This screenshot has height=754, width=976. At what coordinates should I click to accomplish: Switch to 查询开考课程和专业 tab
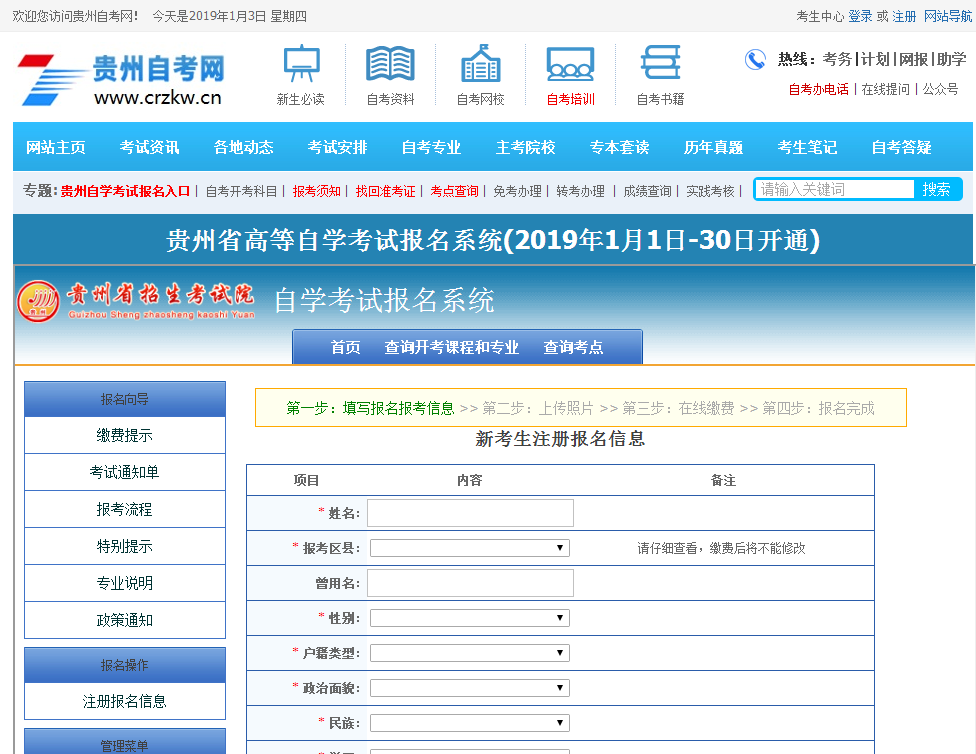pyautogui.click(x=451, y=347)
